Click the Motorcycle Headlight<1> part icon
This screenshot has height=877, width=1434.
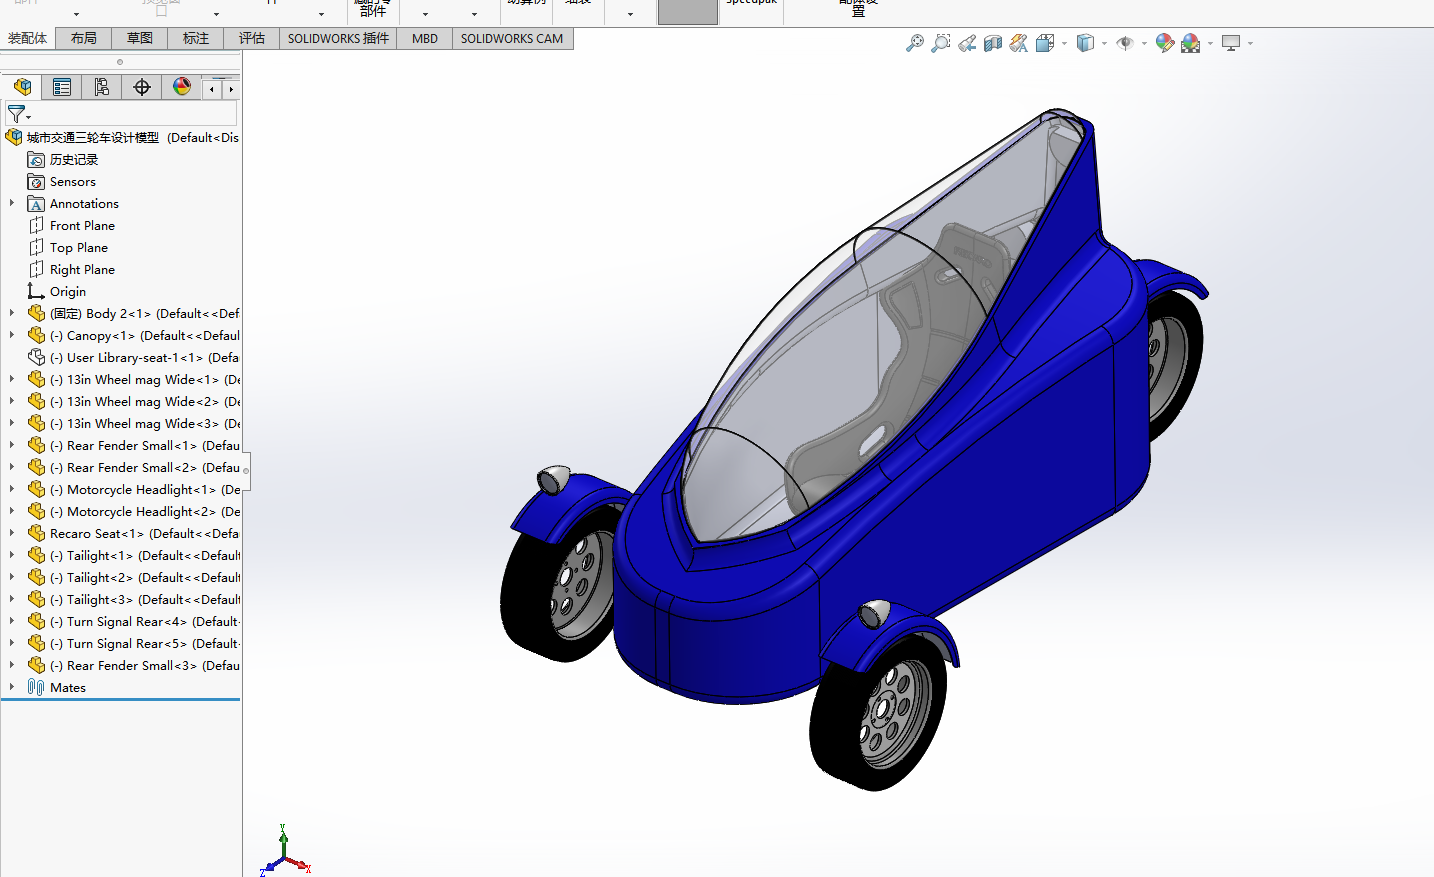click(37, 489)
